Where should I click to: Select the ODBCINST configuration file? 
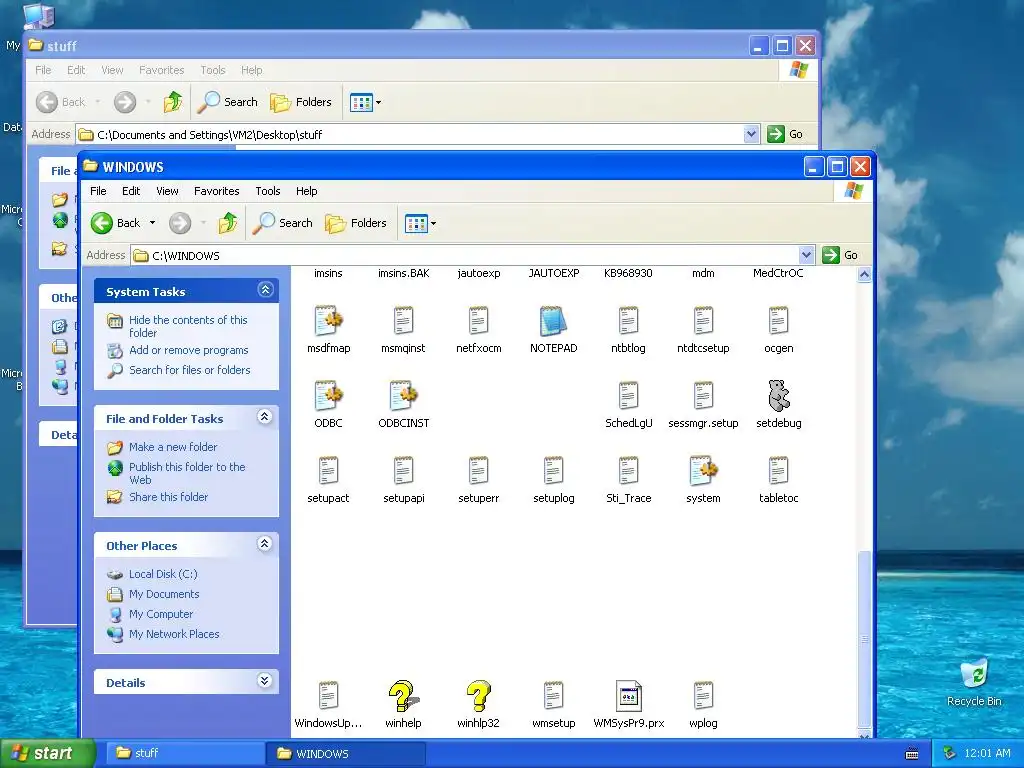404,396
